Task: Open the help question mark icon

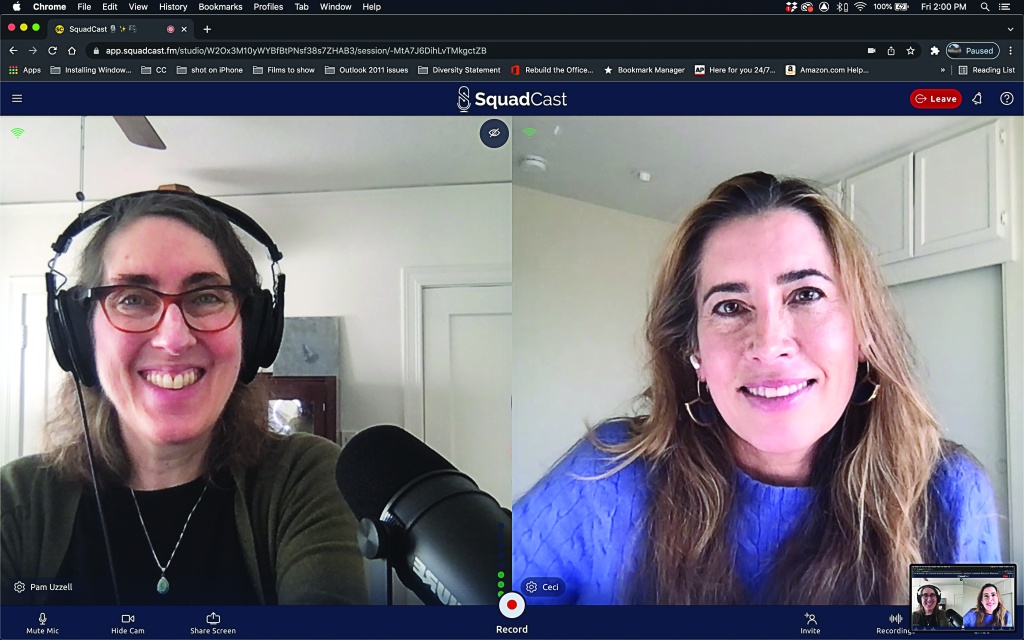Action: click(1006, 98)
